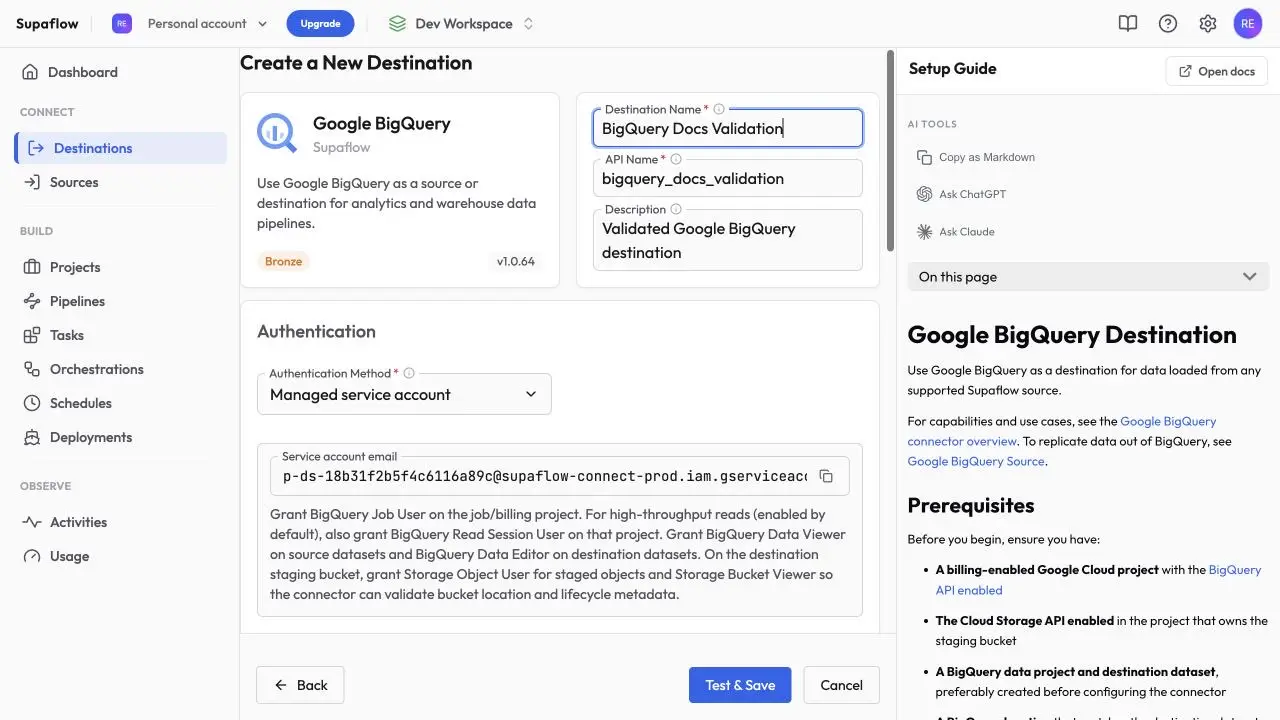This screenshot has width=1280, height=720.
Task: Click the API Name input field
Action: (x=727, y=179)
